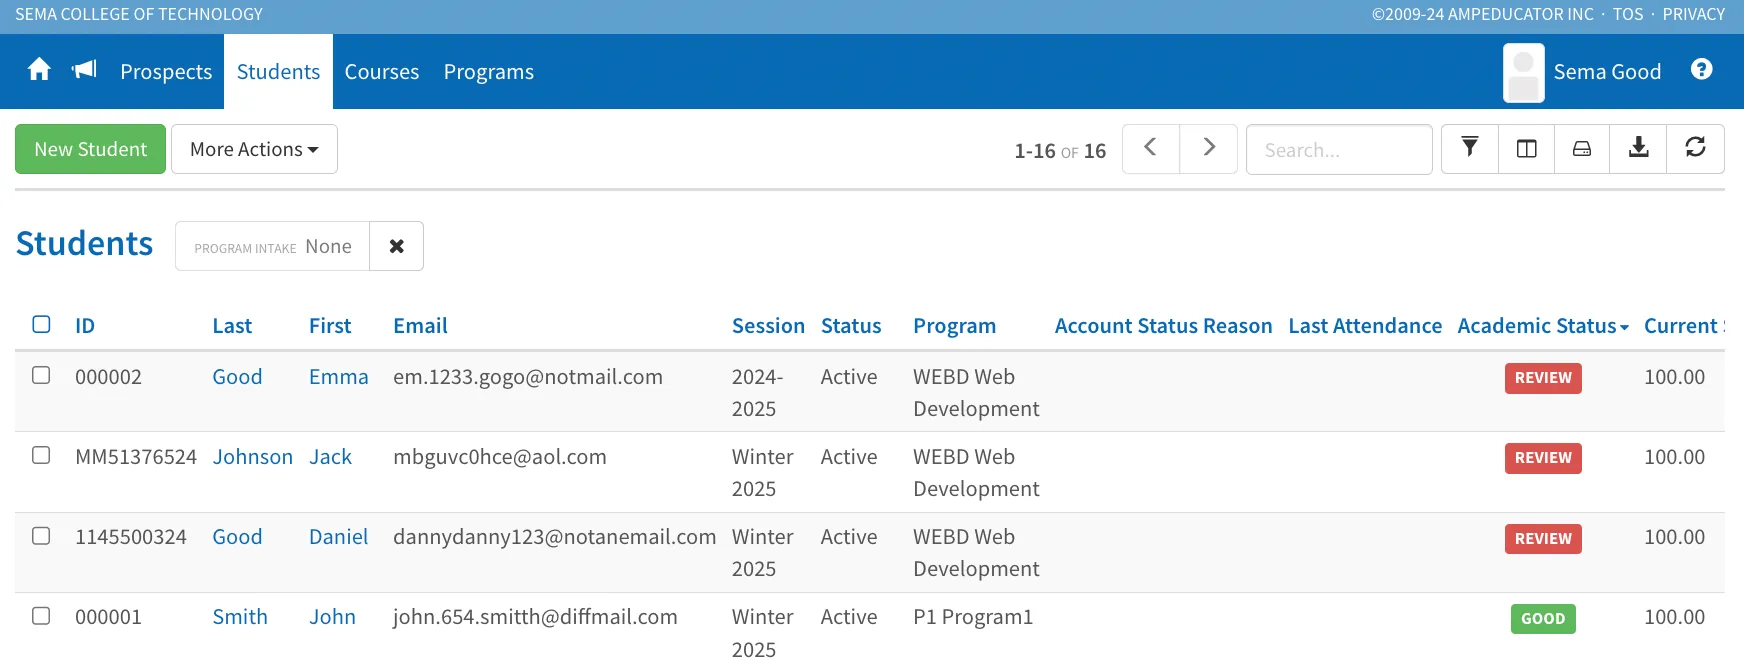Viewport: 1744px width, 672px height.
Task: Open the Sema Good user avatar
Action: pos(1523,72)
